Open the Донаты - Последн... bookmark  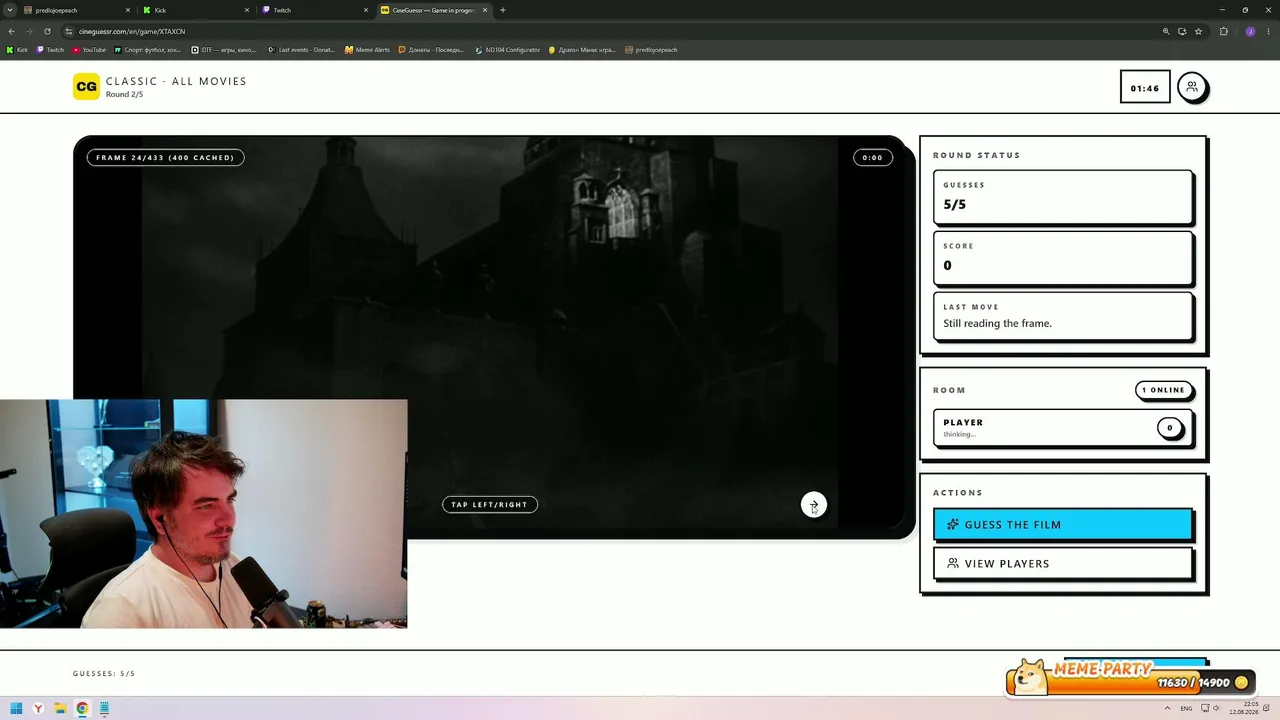pyautogui.click(x=432, y=50)
